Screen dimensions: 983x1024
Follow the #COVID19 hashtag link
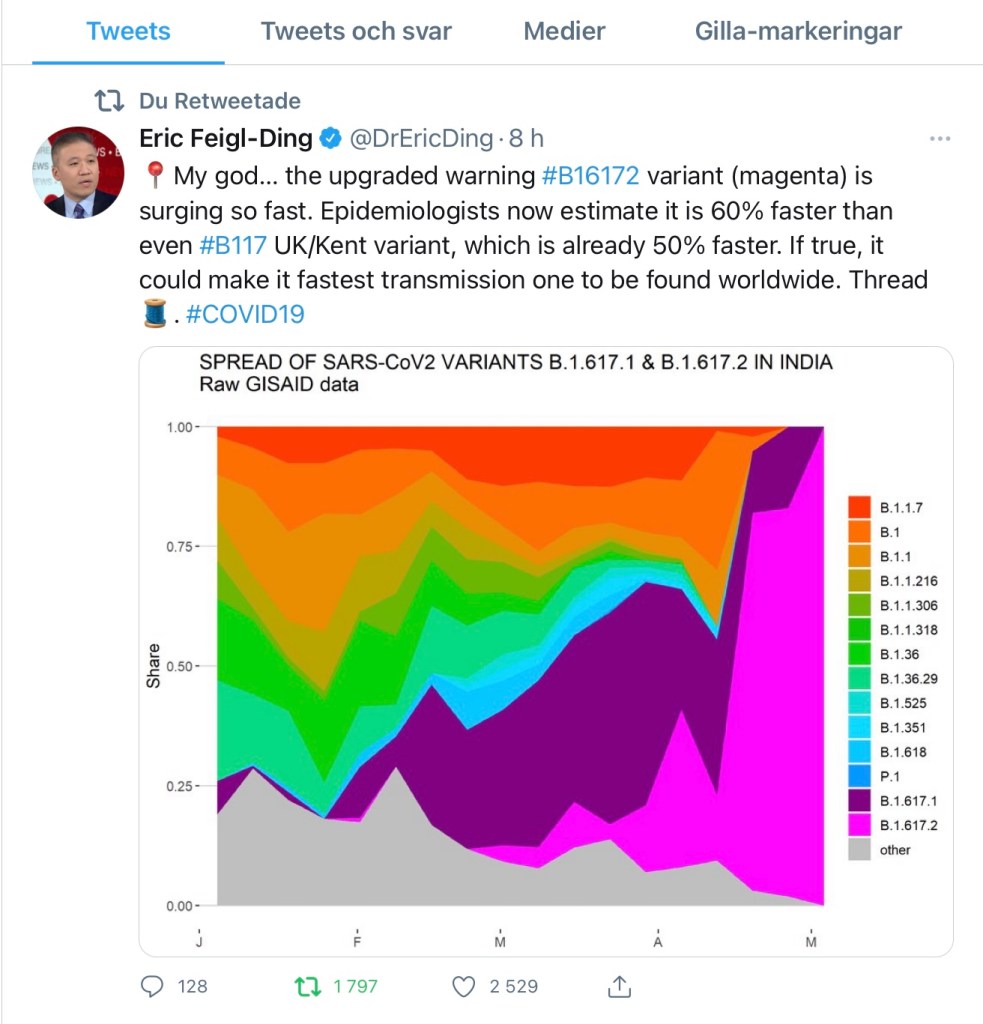[x=245, y=314]
